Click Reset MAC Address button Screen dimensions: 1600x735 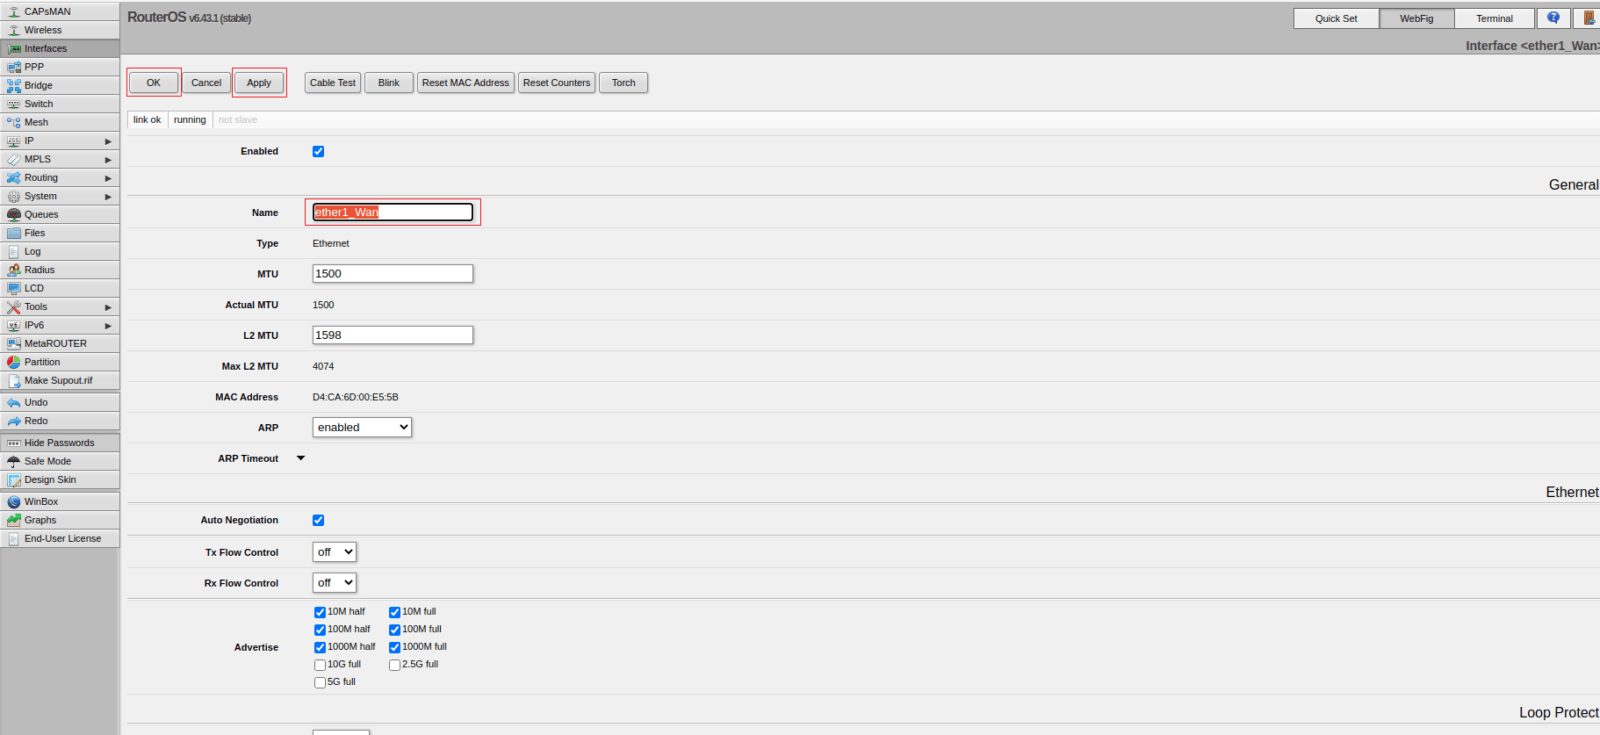(465, 83)
